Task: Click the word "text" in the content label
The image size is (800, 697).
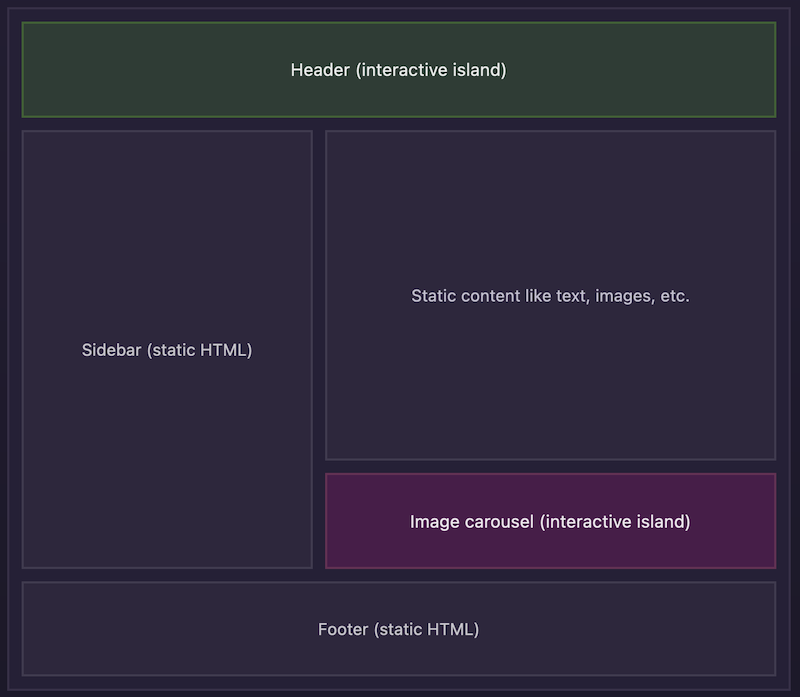Action: click(x=571, y=296)
